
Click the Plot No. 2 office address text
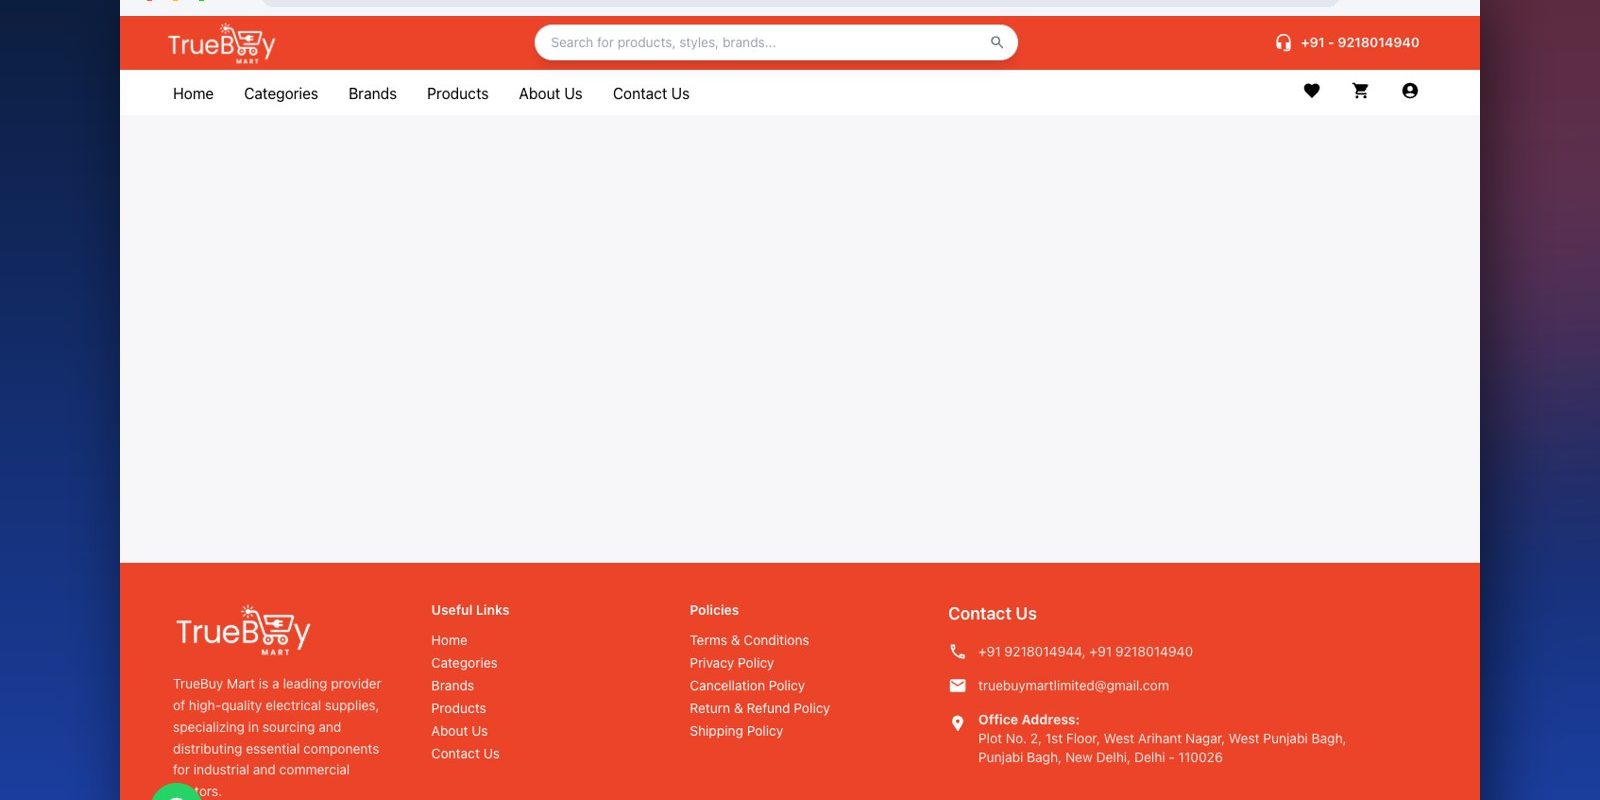coord(1162,749)
